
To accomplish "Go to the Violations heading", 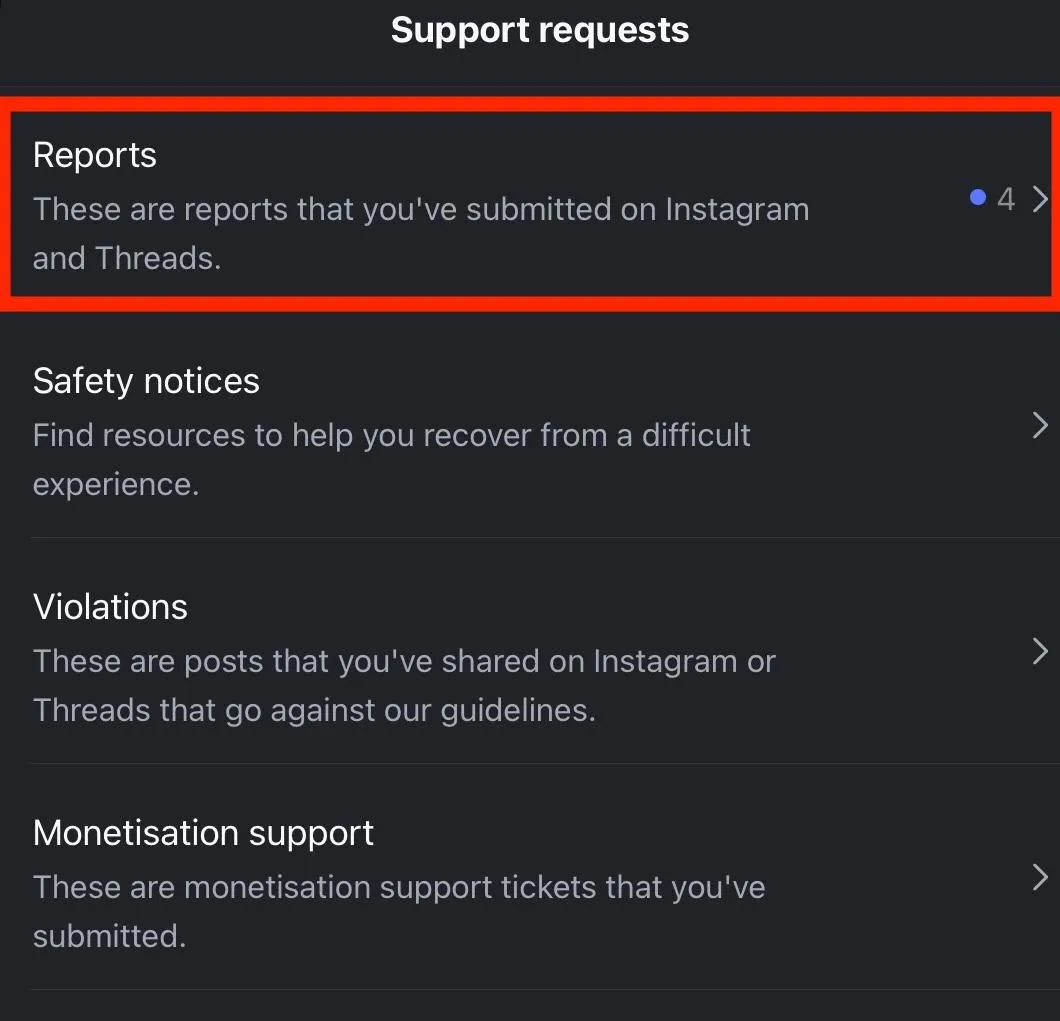I will click(x=110, y=607).
